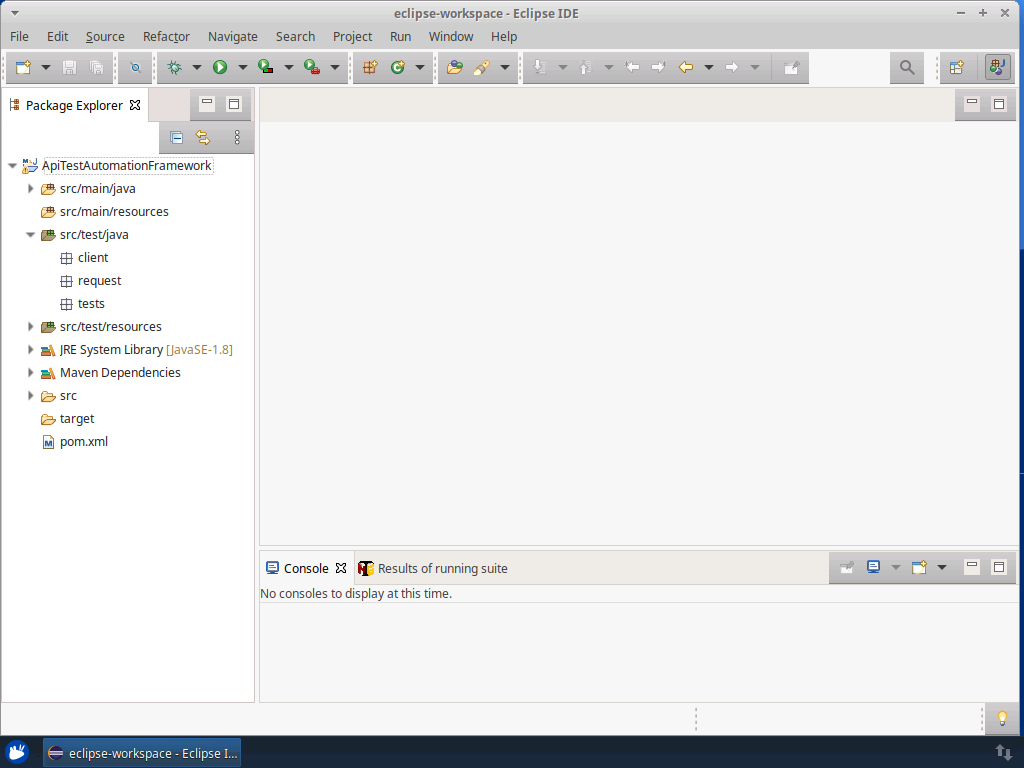
Task: Open the Run dropdown arrow
Action: pyautogui.click(x=242, y=67)
